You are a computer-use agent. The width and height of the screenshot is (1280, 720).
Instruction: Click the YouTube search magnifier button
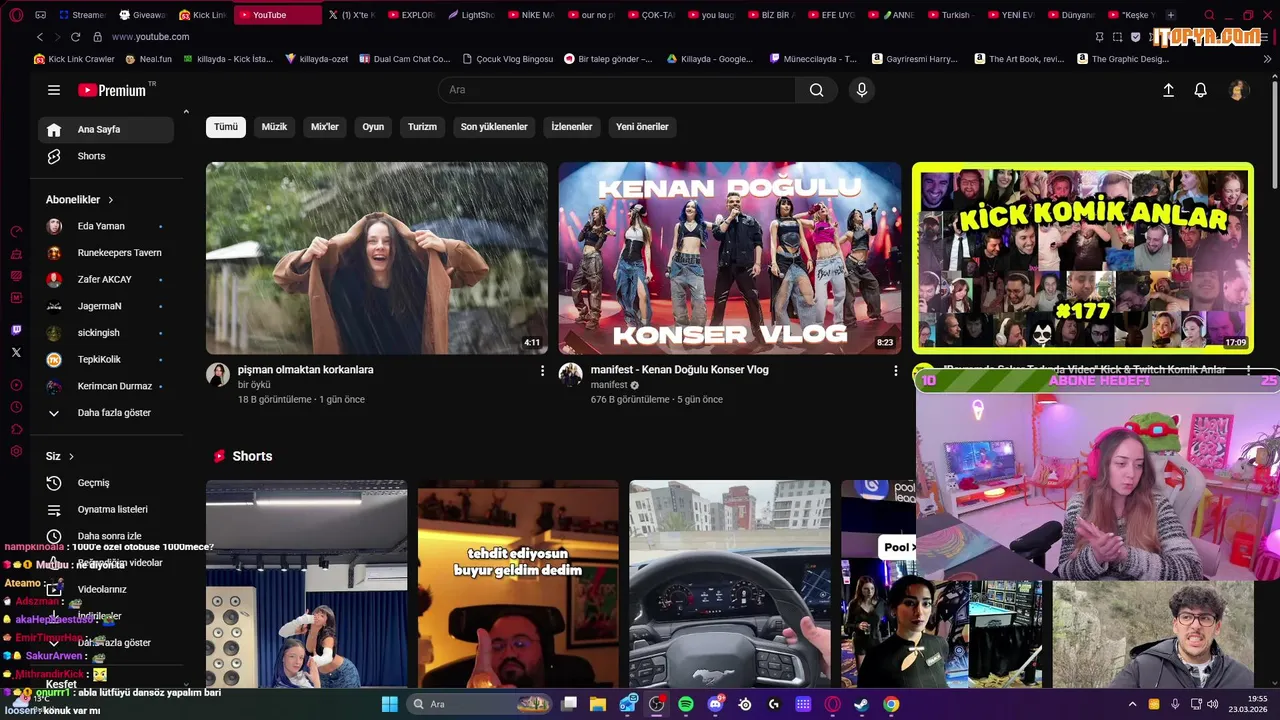817,90
